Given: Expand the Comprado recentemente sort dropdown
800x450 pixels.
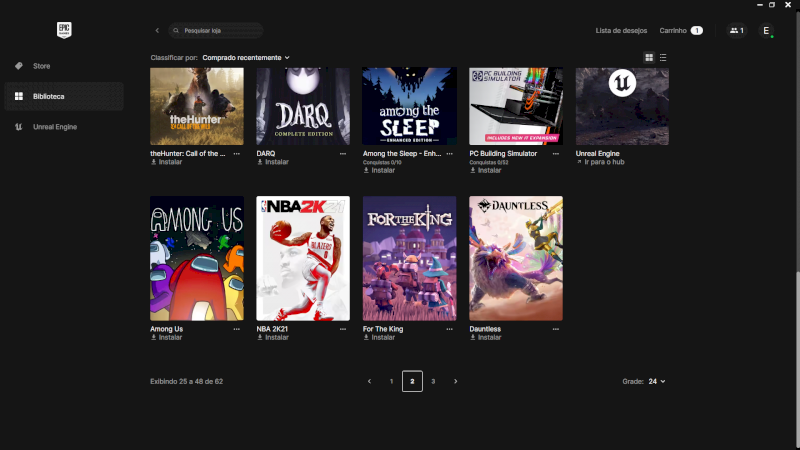Looking at the screenshot, I should point(246,58).
